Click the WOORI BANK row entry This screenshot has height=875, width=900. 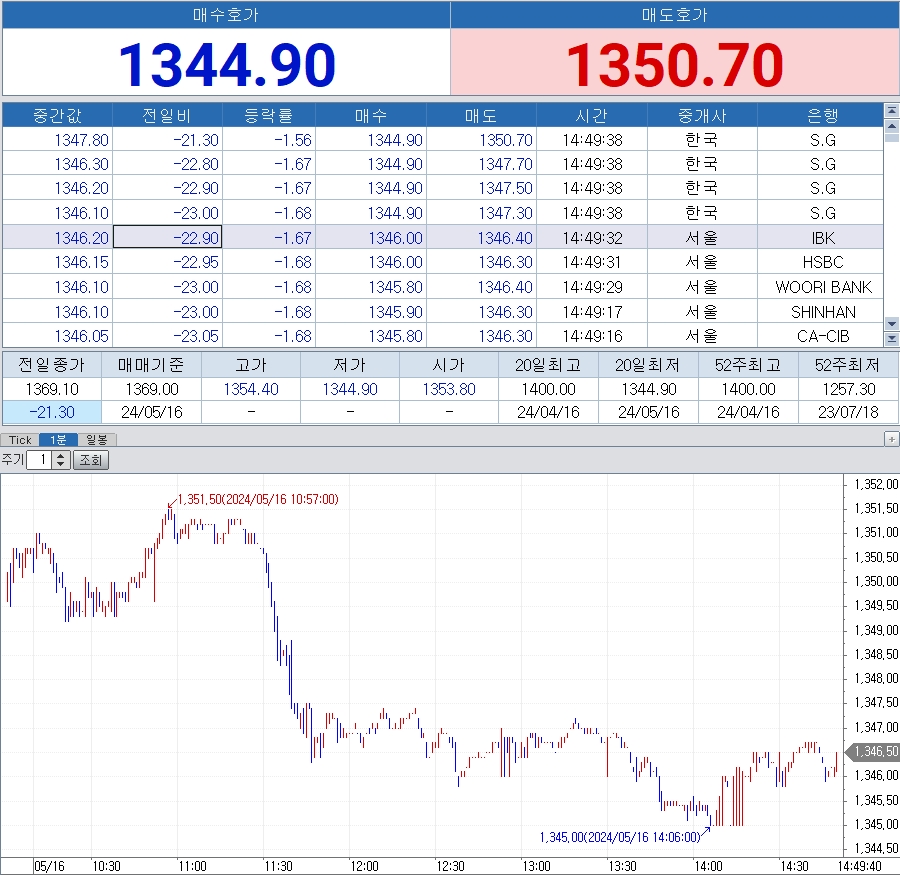pos(822,287)
